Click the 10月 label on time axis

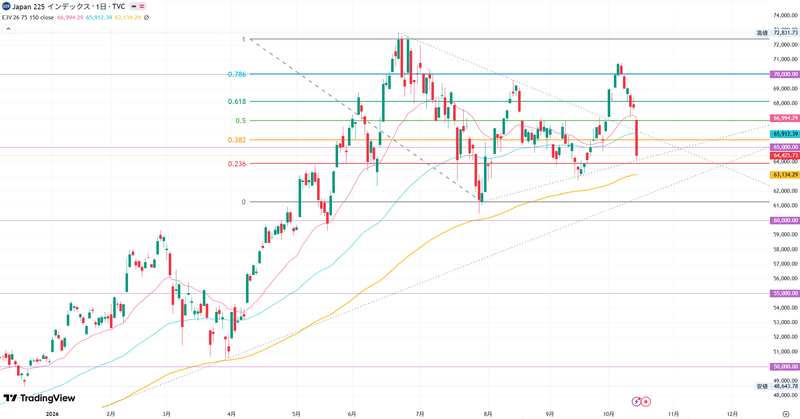608,414
